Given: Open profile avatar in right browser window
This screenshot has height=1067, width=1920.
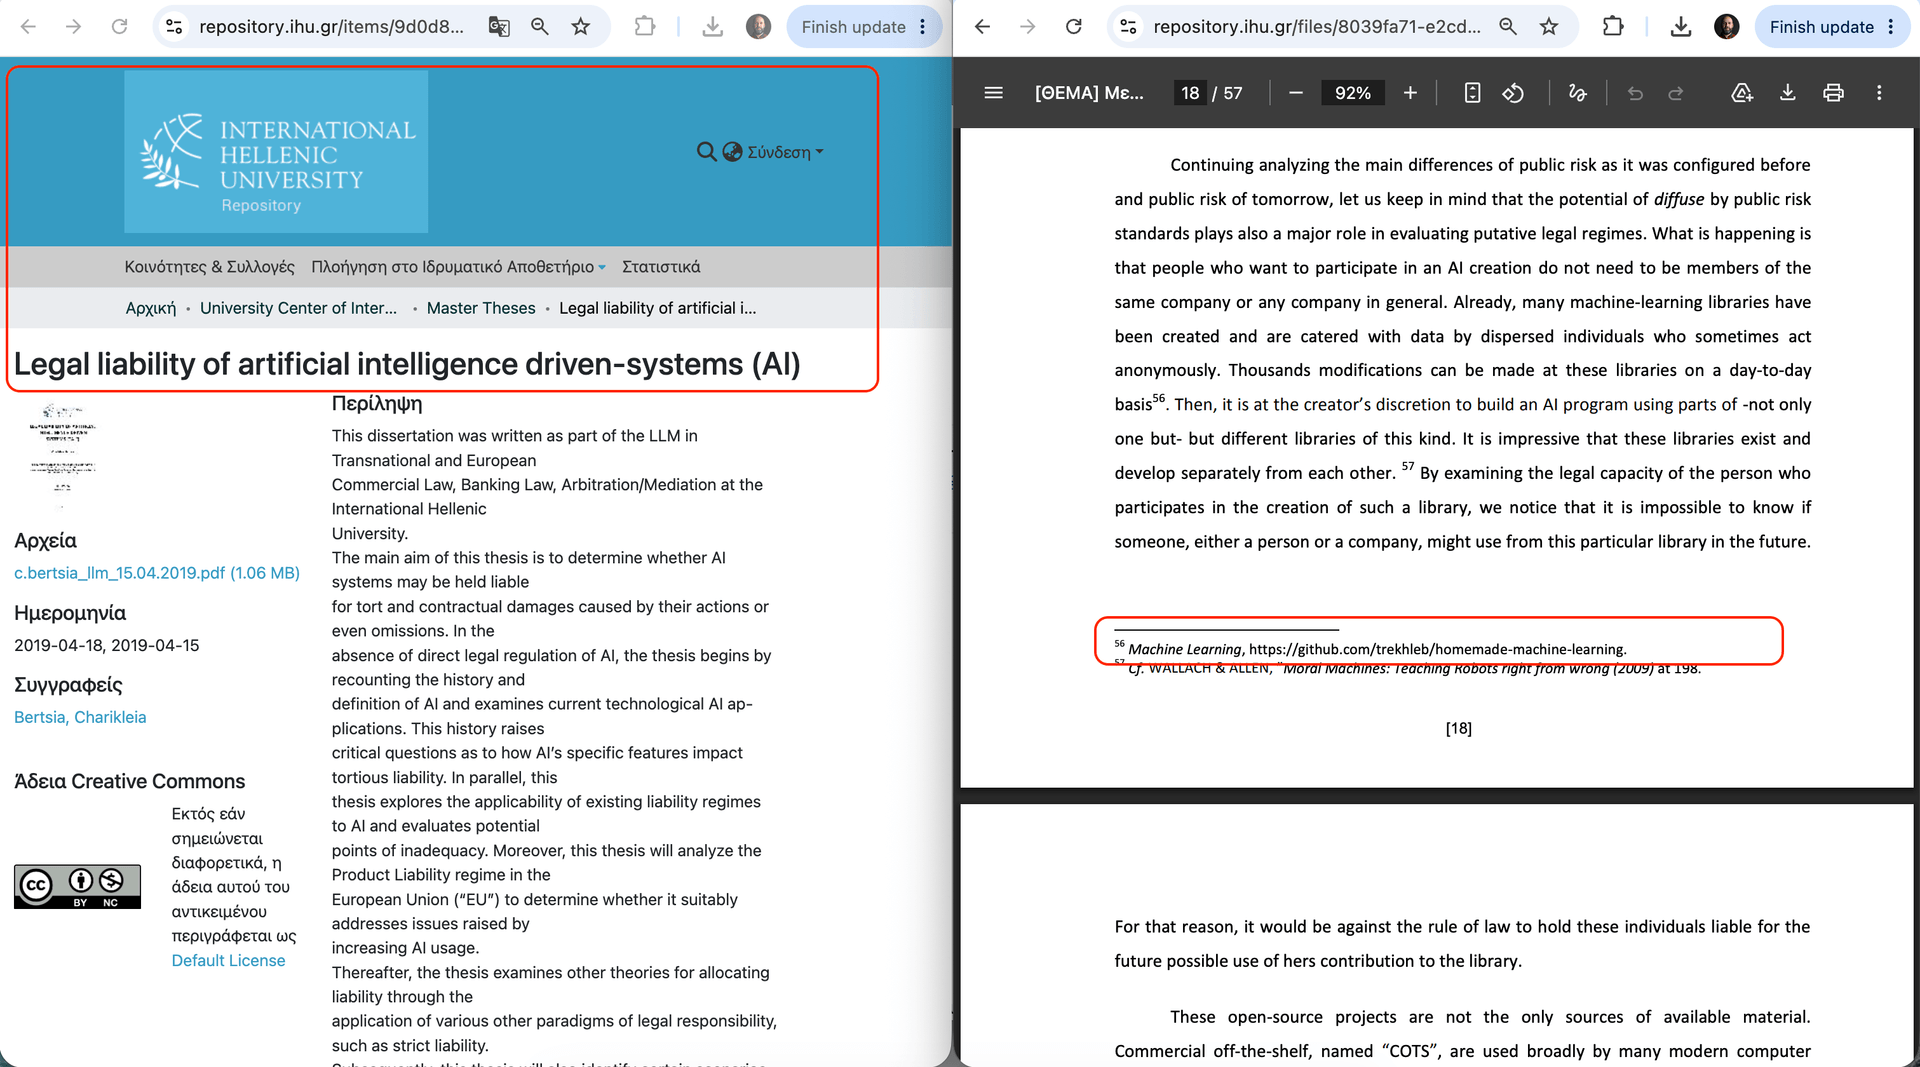Looking at the screenshot, I should click(x=1727, y=27).
